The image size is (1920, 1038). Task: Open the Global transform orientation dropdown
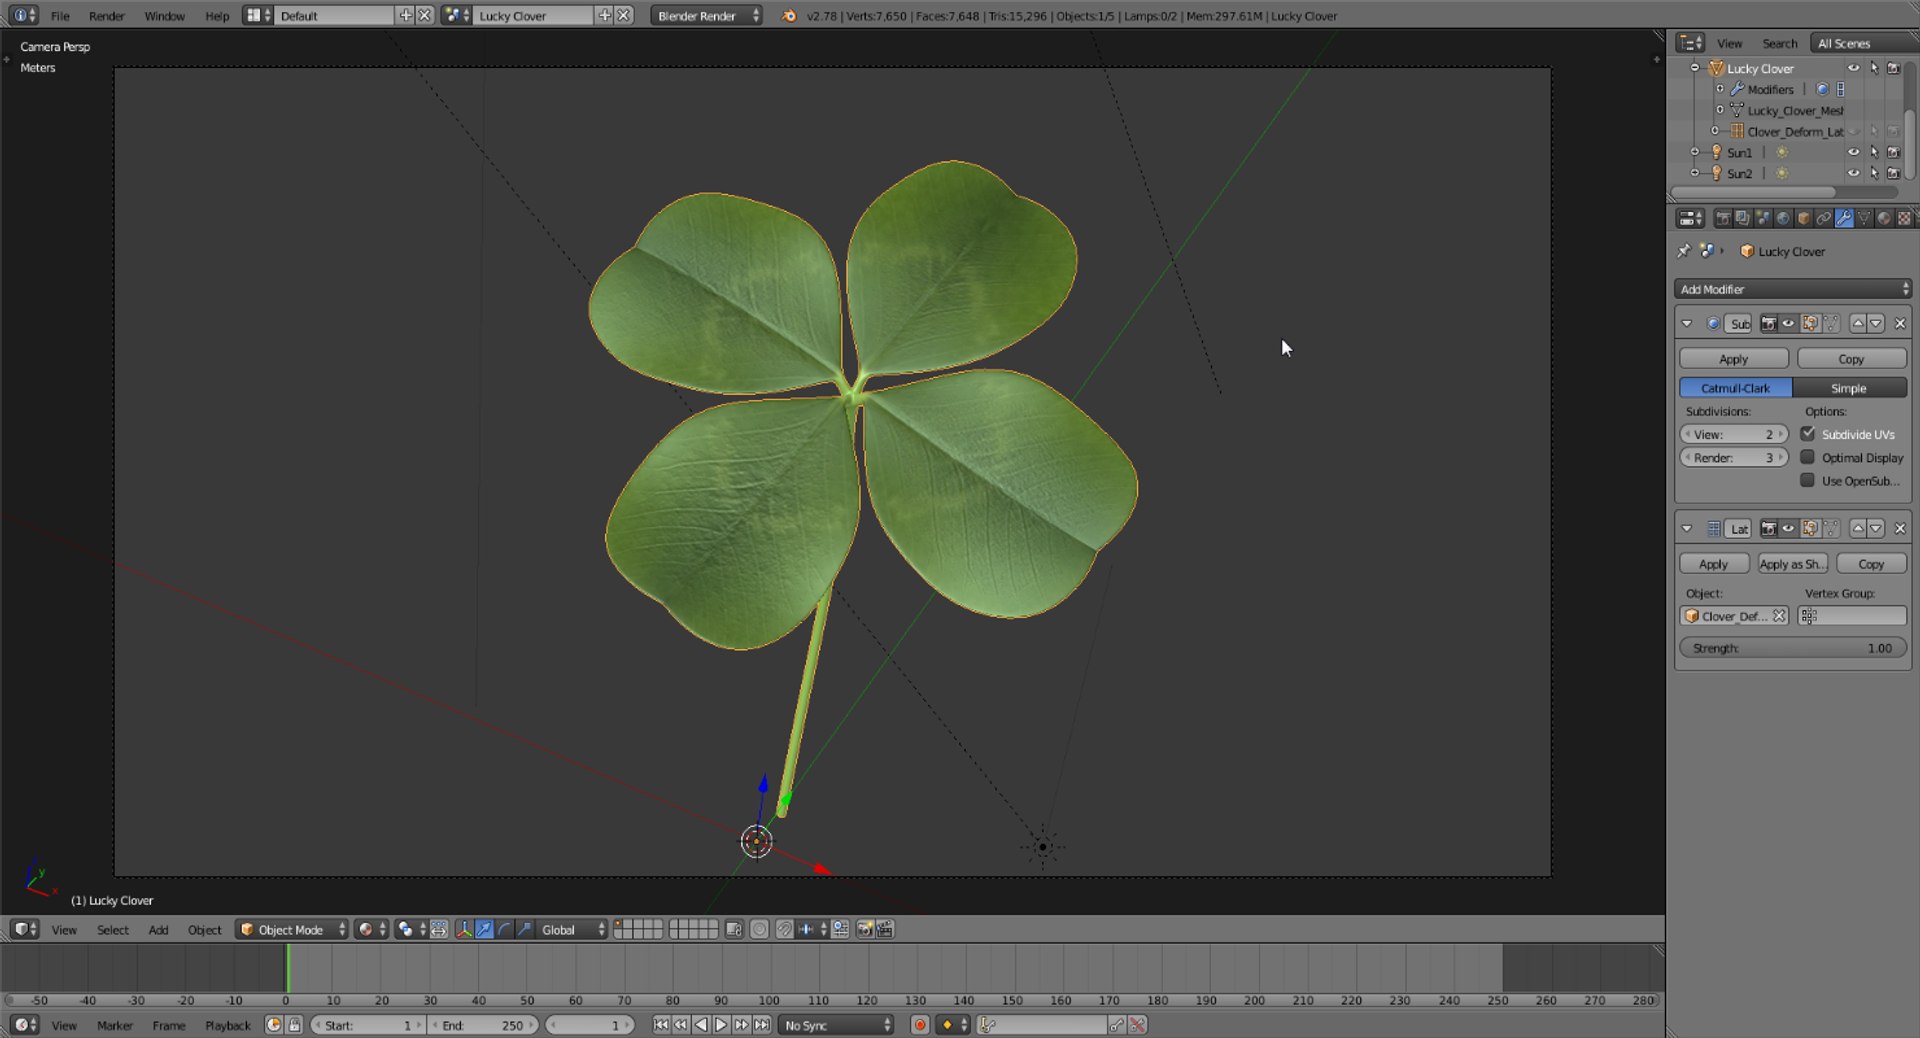click(571, 930)
